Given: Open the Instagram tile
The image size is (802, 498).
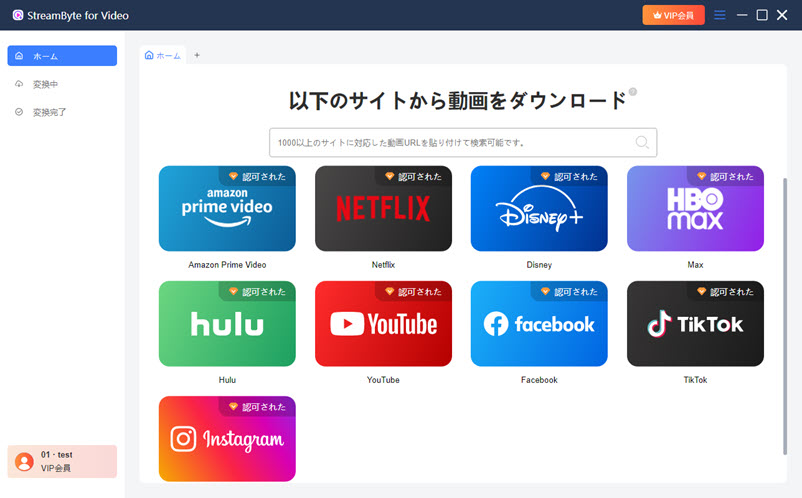Looking at the screenshot, I should pyautogui.click(x=227, y=439).
